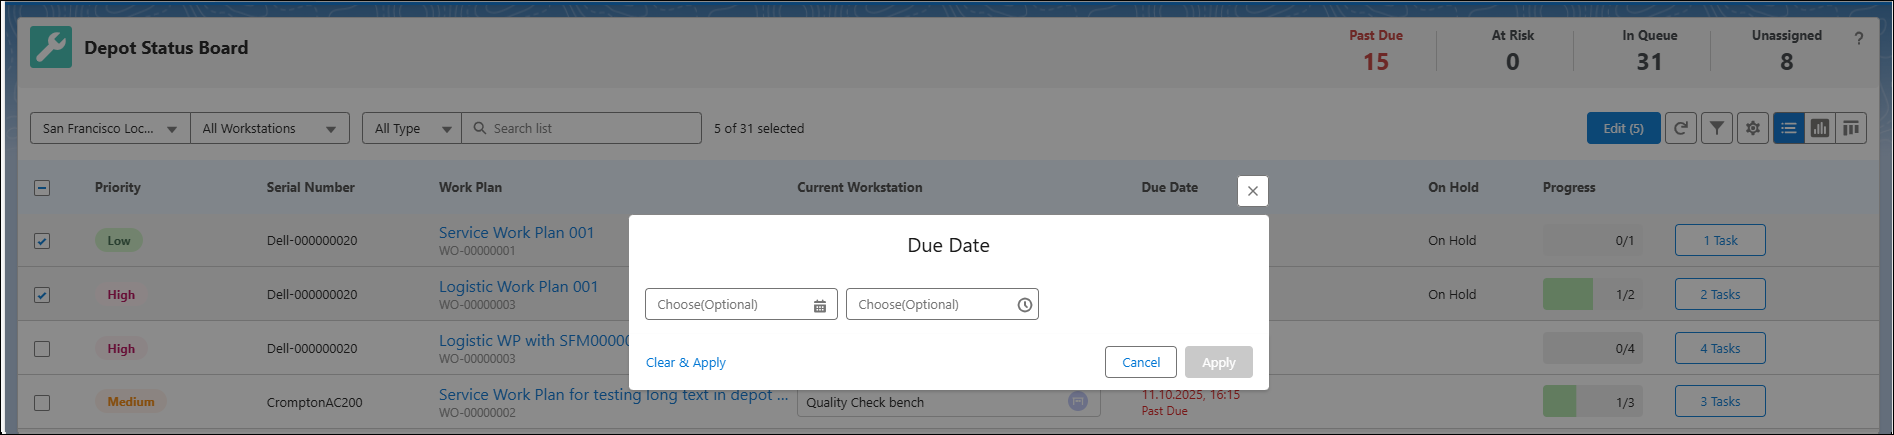Click the Past Due label under 11.10.2025
This screenshot has height=435, width=1894.
click(1165, 411)
